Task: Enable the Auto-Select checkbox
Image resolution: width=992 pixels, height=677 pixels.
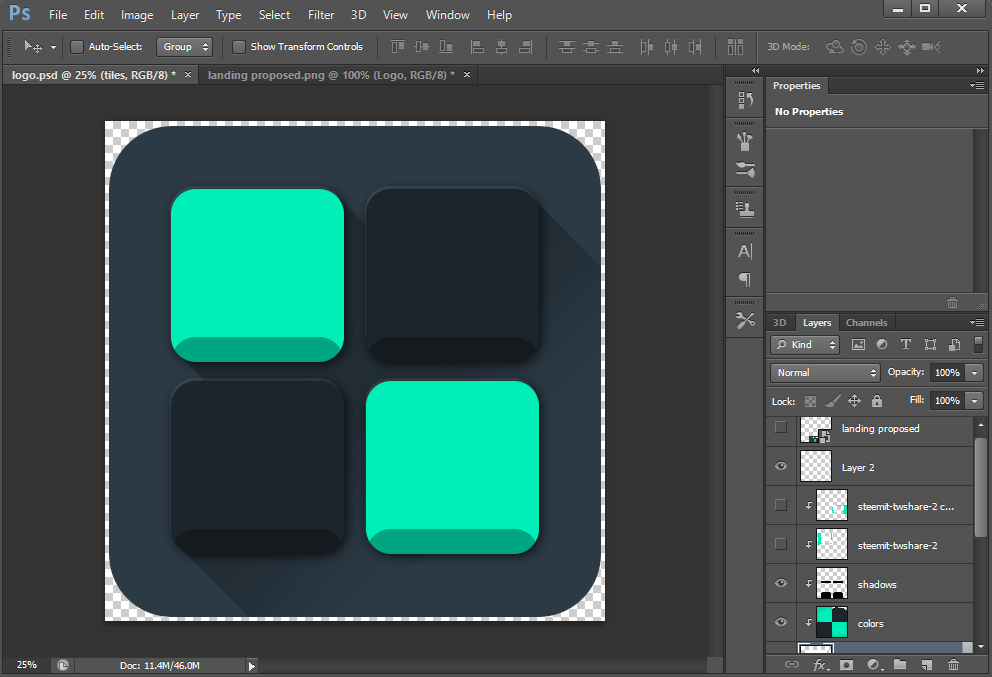Action: [x=77, y=47]
